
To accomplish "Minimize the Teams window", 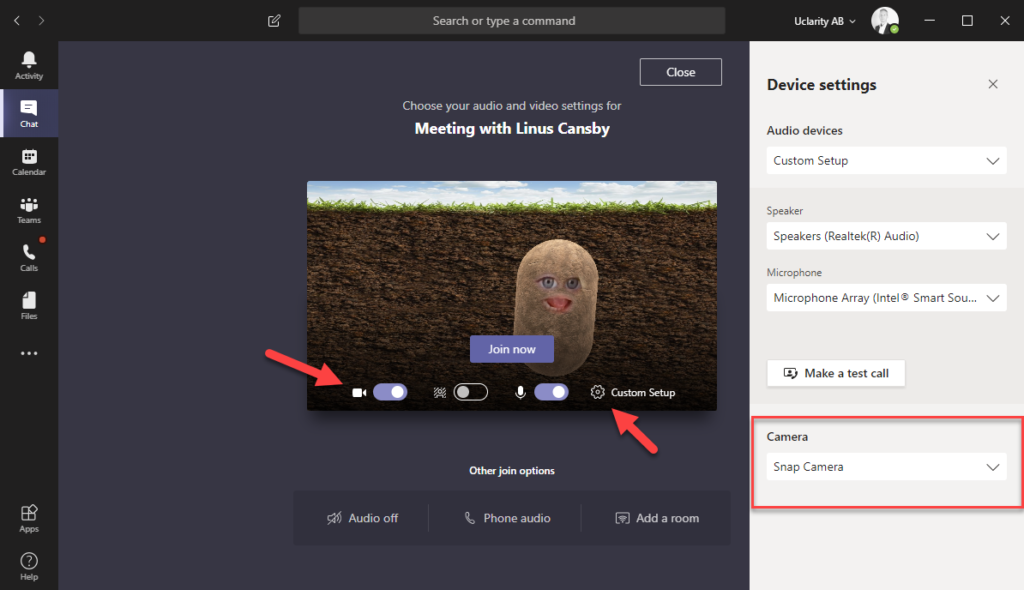I will click(x=929, y=21).
